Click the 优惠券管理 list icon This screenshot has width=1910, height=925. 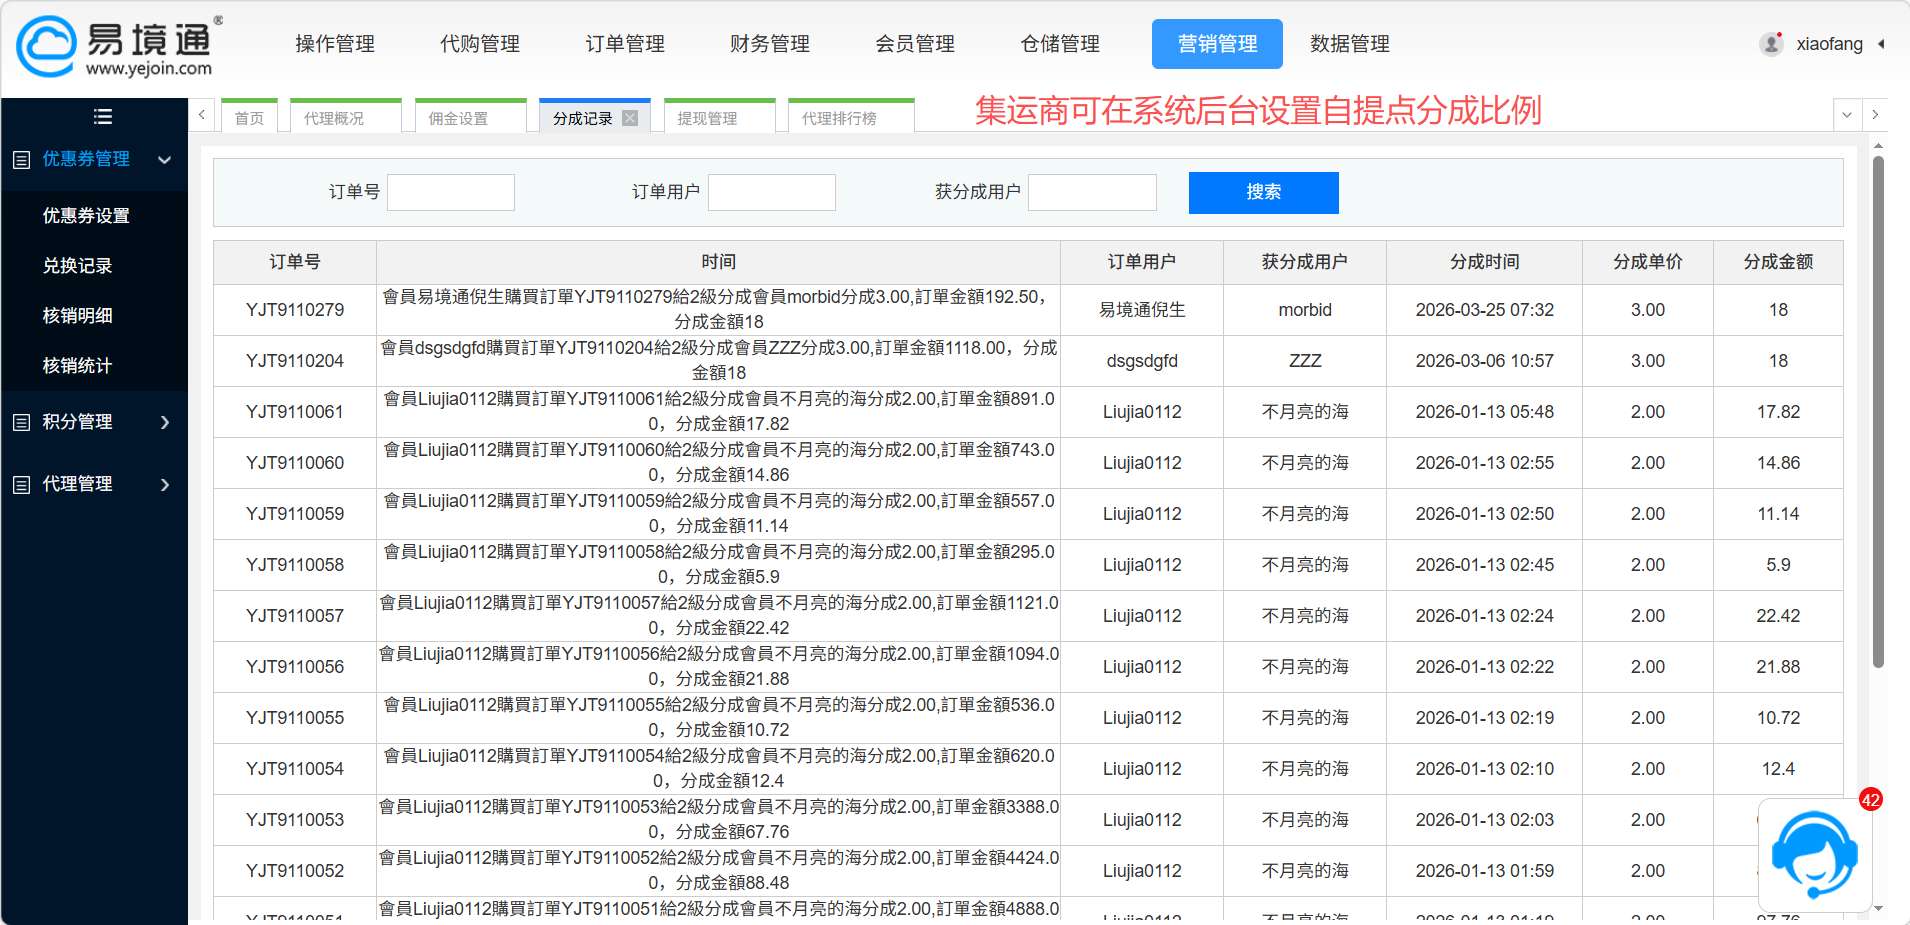pos(21,160)
